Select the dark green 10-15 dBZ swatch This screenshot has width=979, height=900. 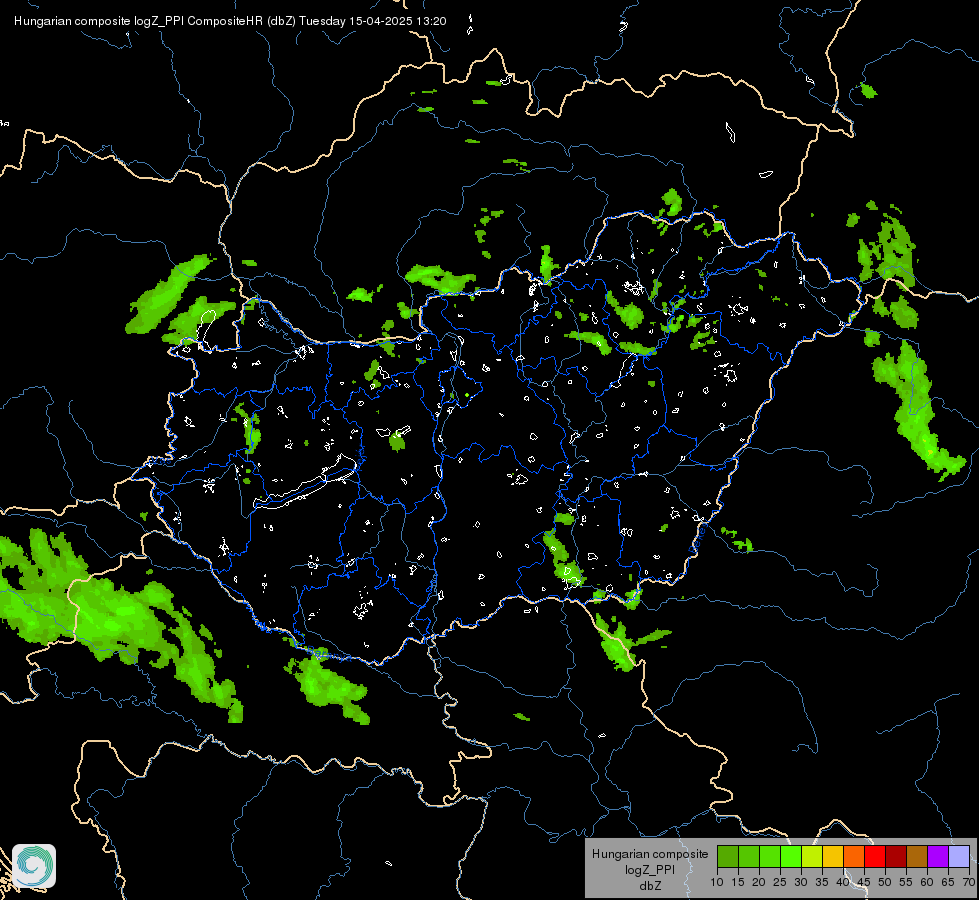pyautogui.click(x=728, y=856)
